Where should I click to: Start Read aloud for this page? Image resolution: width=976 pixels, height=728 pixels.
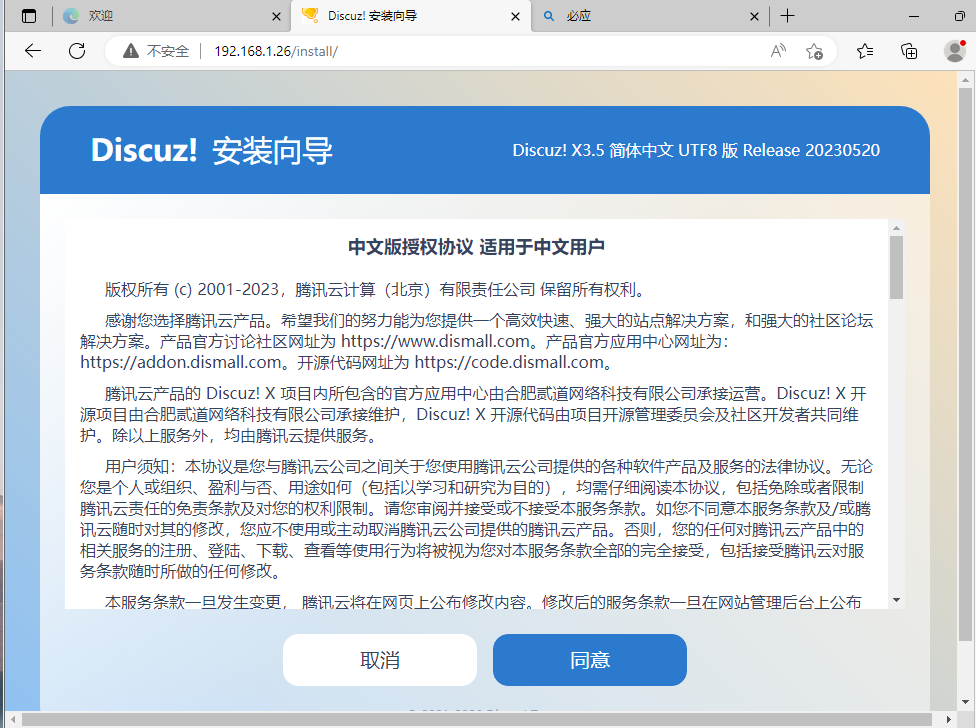[778, 50]
